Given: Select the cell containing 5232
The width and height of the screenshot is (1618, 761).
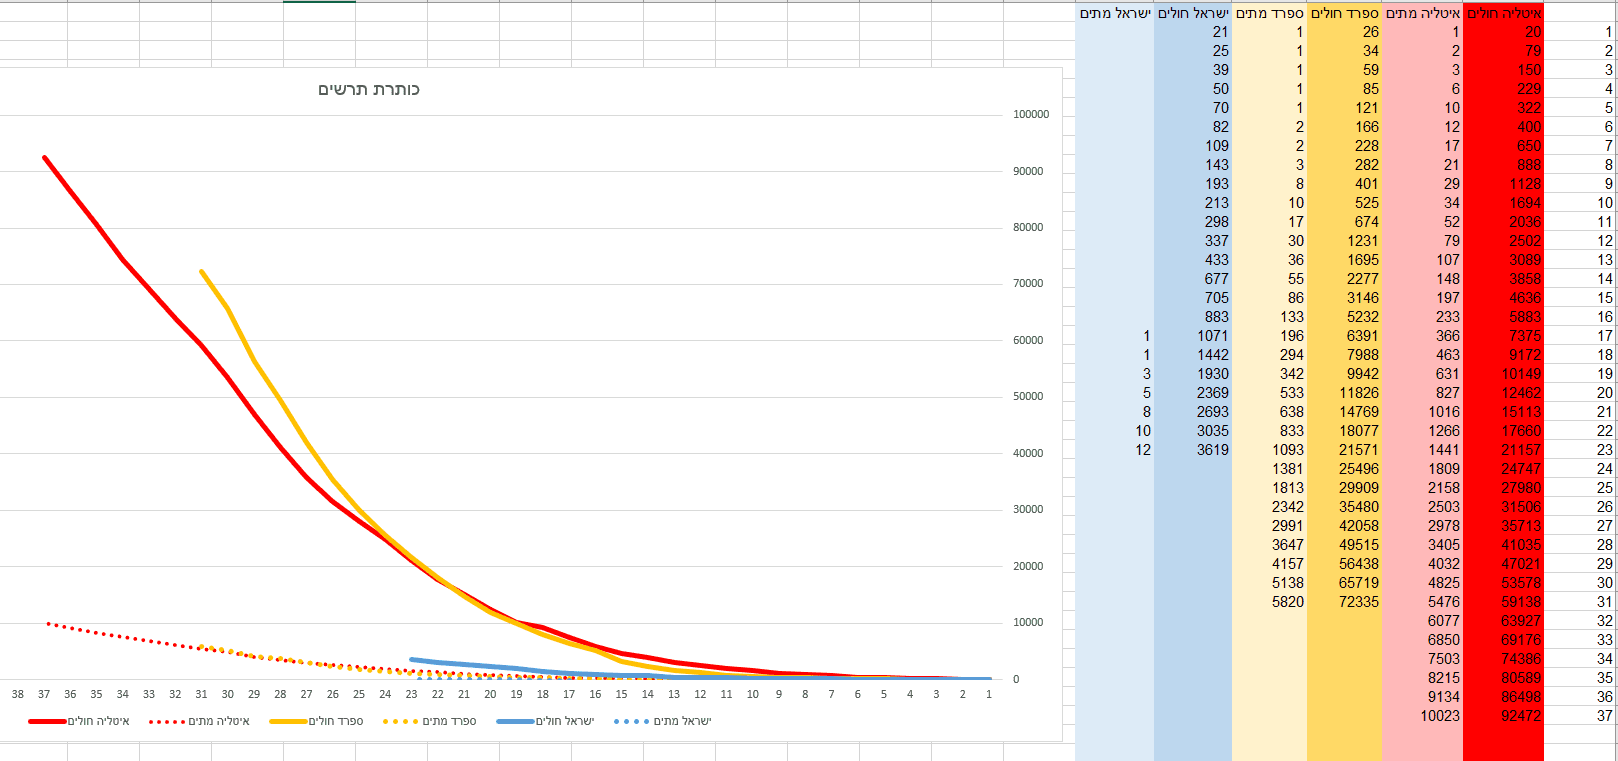Looking at the screenshot, I should click(1344, 317).
